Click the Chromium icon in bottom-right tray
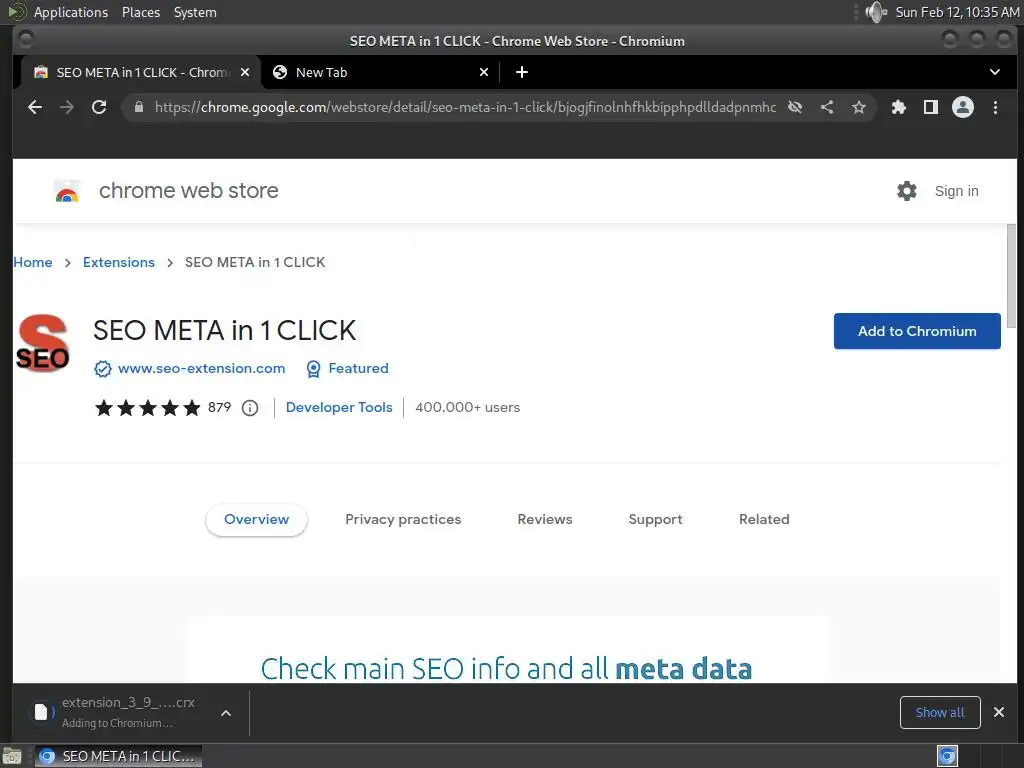The height and width of the screenshot is (768, 1024). pyautogui.click(x=947, y=756)
